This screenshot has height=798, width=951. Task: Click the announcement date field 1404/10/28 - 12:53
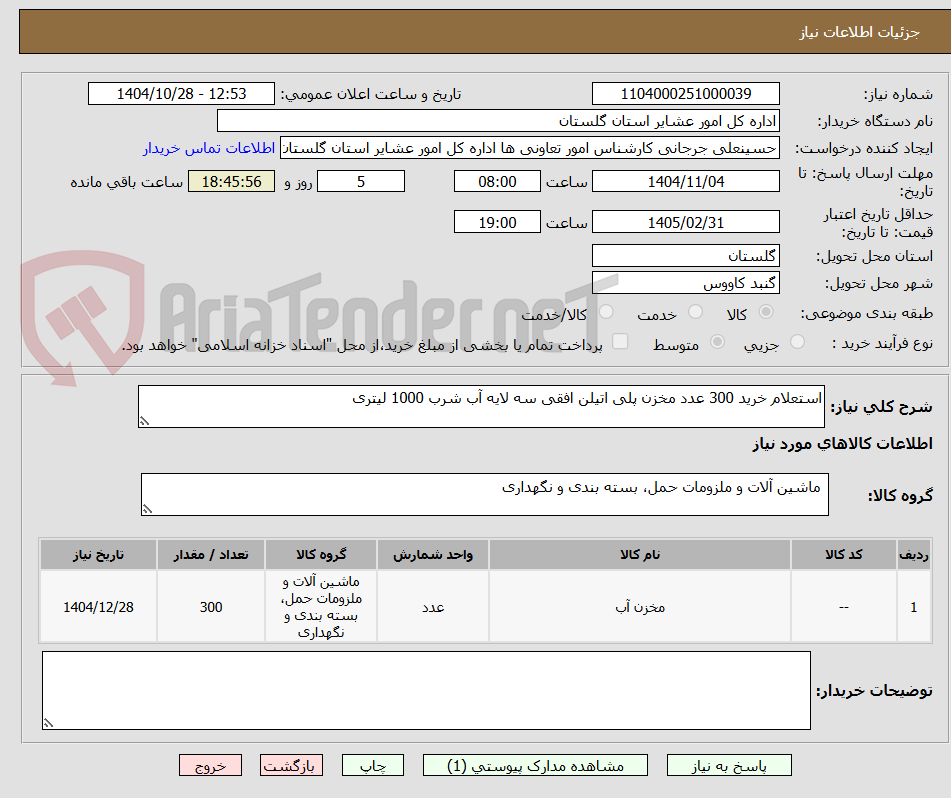(181, 94)
